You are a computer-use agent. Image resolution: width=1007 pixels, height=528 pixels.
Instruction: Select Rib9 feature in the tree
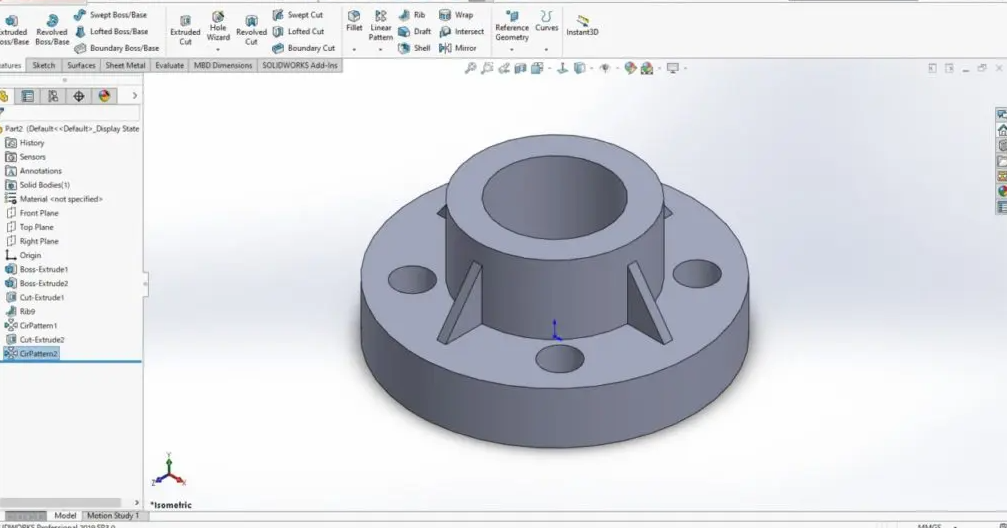pyautogui.click(x=27, y=311)
